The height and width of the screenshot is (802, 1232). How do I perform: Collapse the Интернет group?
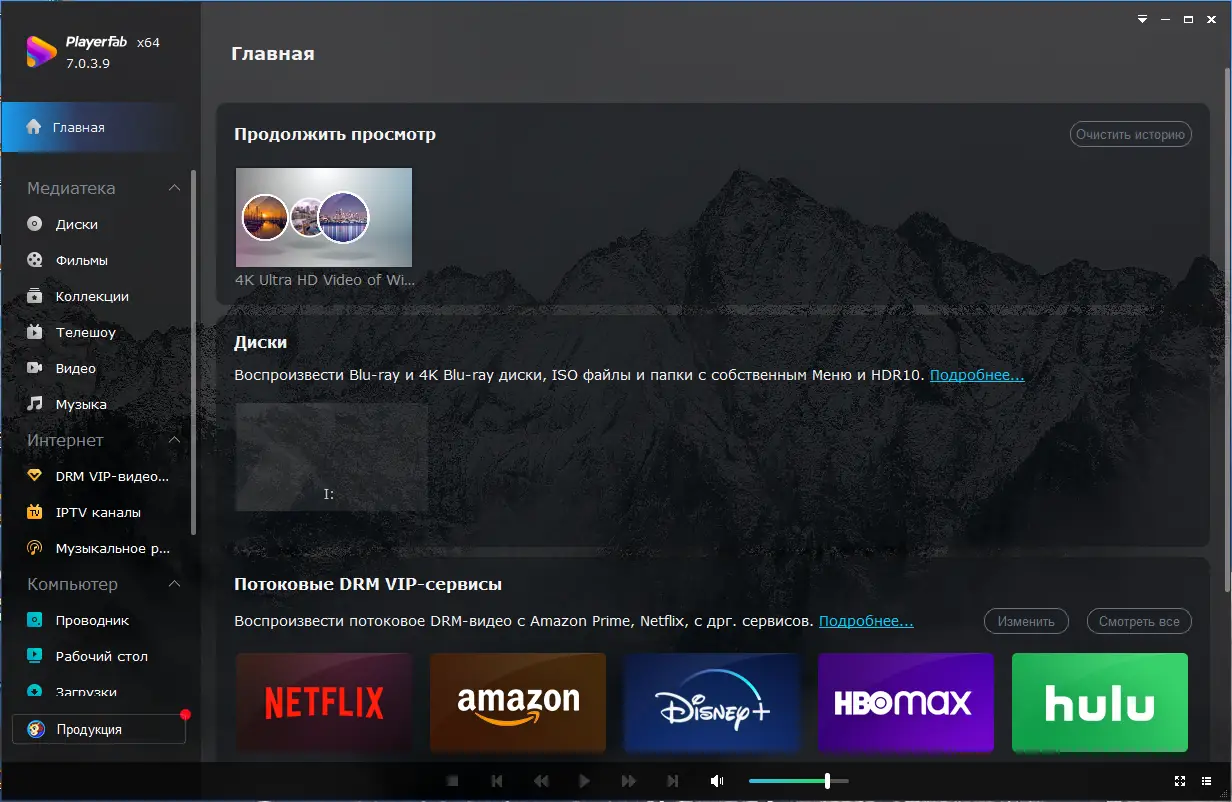(174, 440)
